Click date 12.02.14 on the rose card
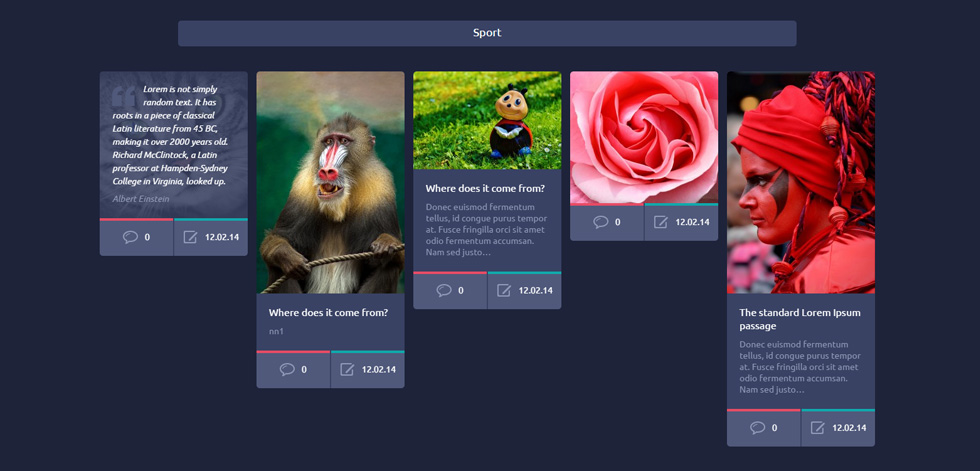This screenshot has height=471, width=980. click(x=692, y=222)
